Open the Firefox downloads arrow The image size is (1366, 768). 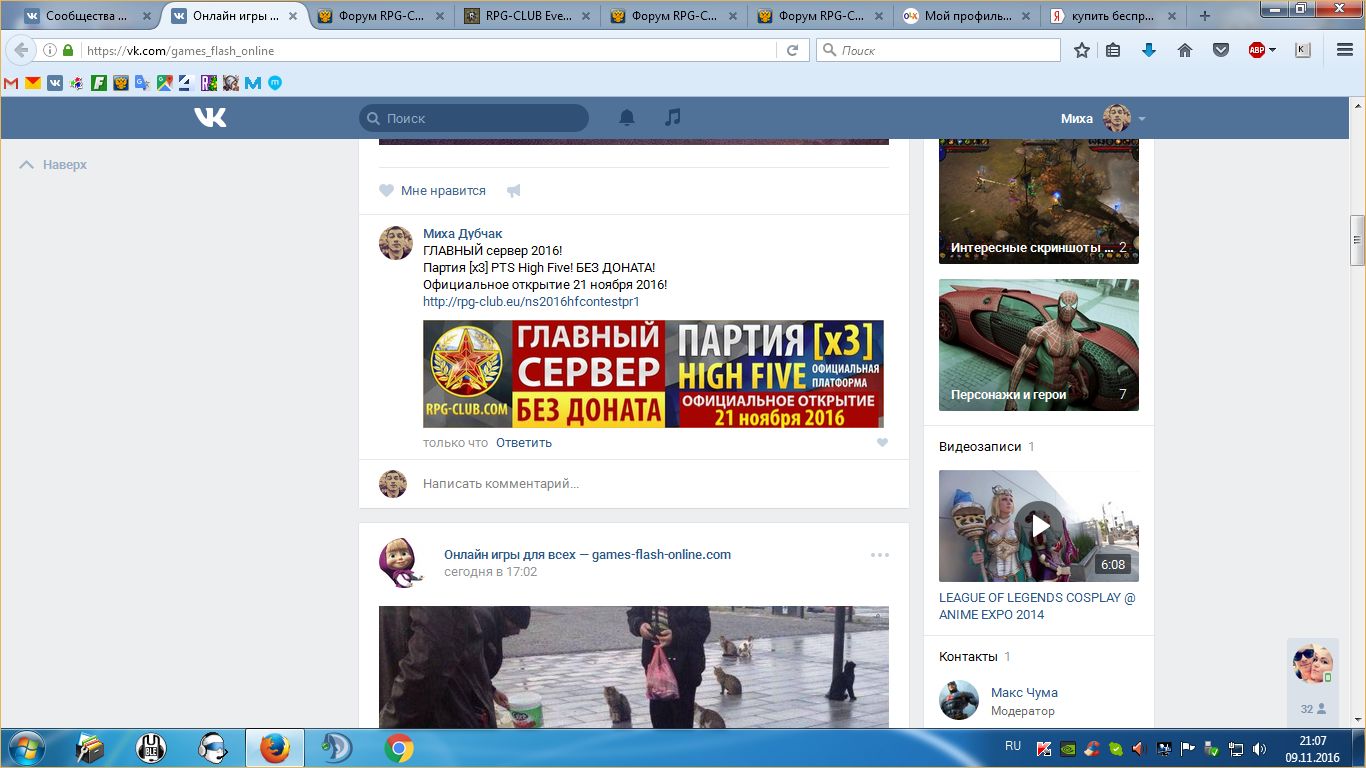point(1149,50)
